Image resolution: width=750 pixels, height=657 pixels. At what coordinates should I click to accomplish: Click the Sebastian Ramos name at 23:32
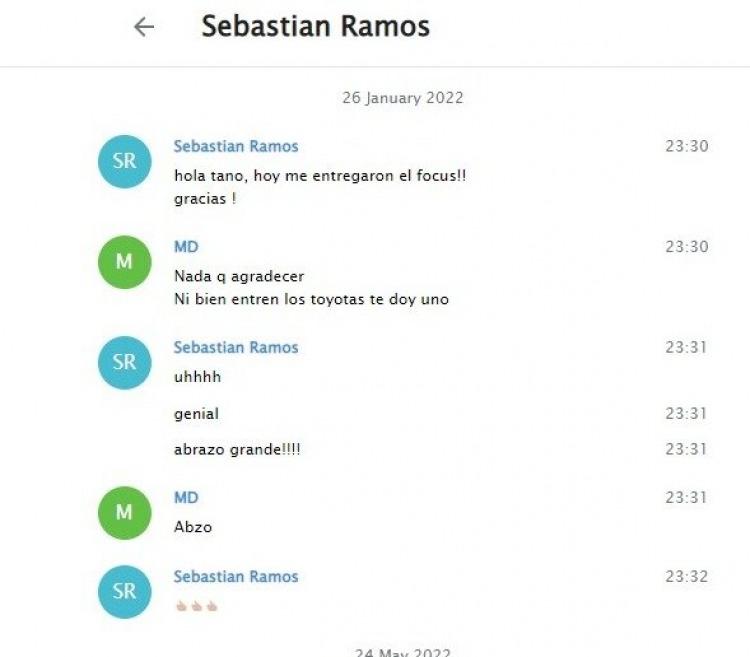pyautogui.click(x=236, y=577)
